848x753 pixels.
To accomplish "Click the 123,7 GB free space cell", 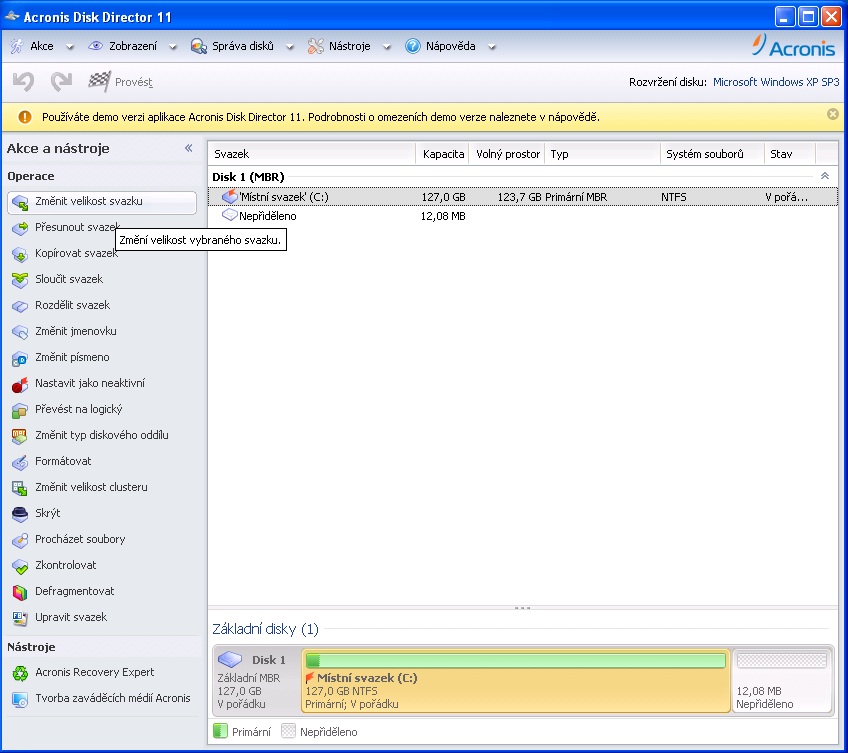I will click(x=519, y=197).
